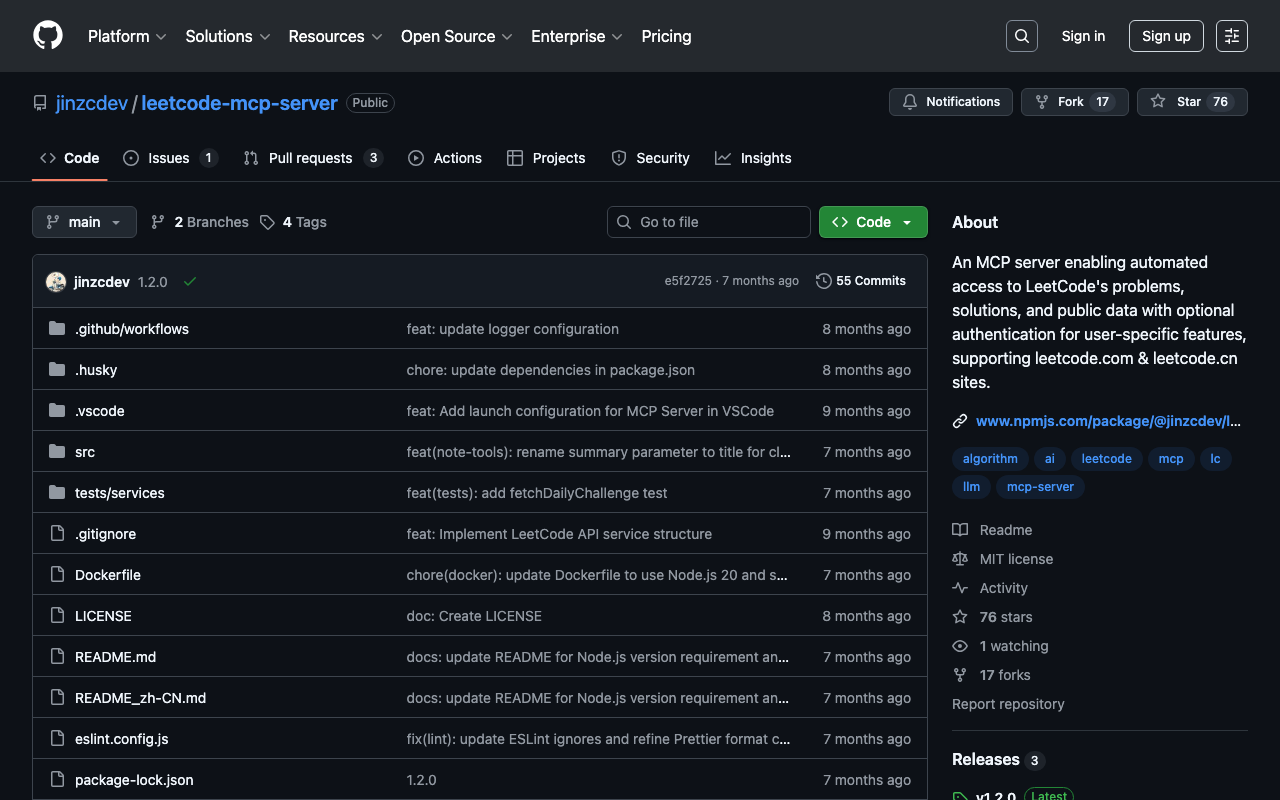Switch to the Issues tab

pos(169,158)
